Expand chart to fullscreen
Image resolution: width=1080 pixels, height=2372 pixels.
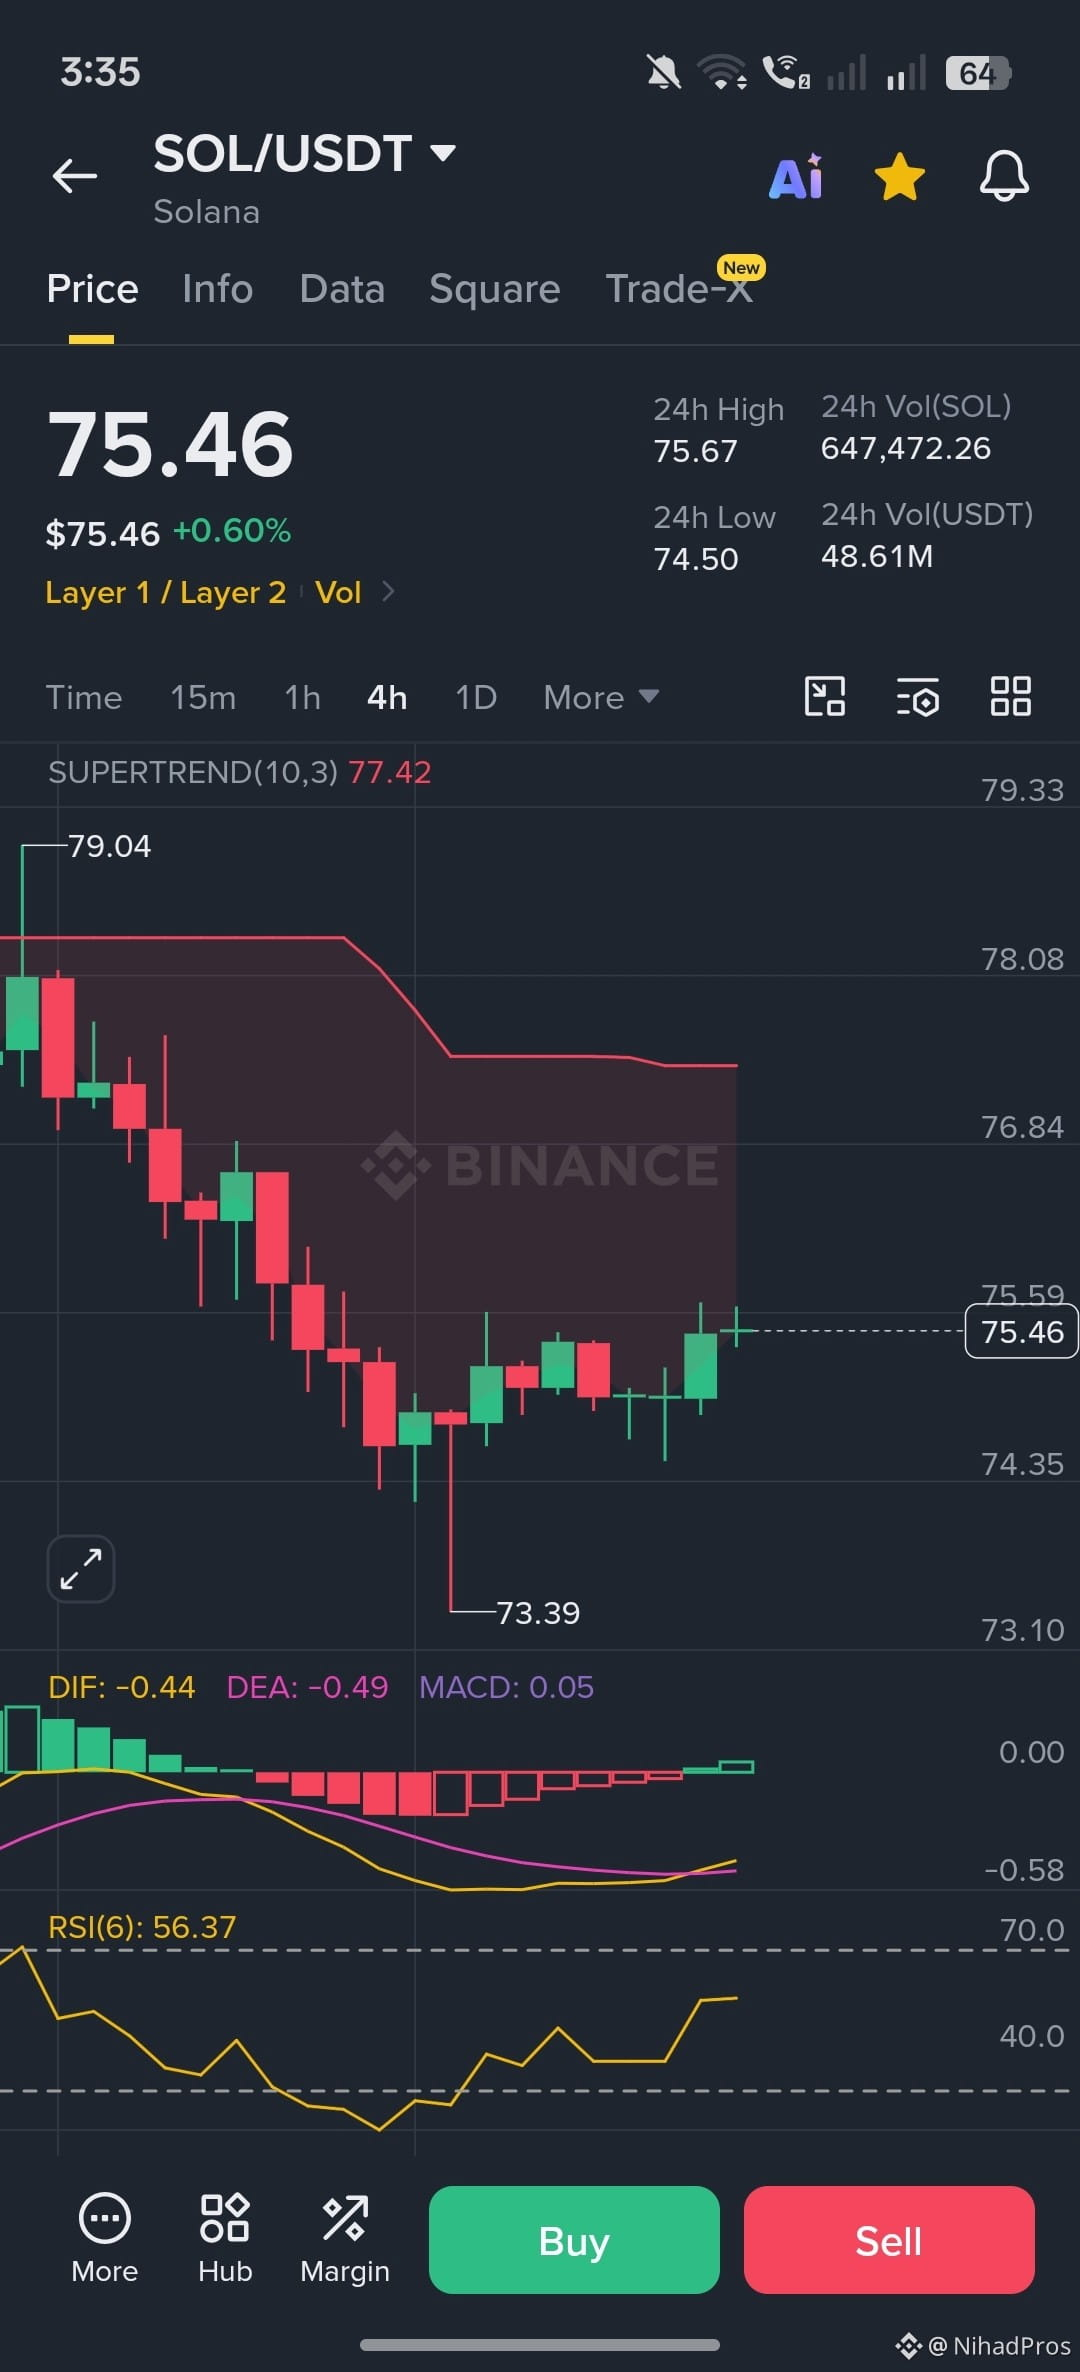[x=81, y=1568]
